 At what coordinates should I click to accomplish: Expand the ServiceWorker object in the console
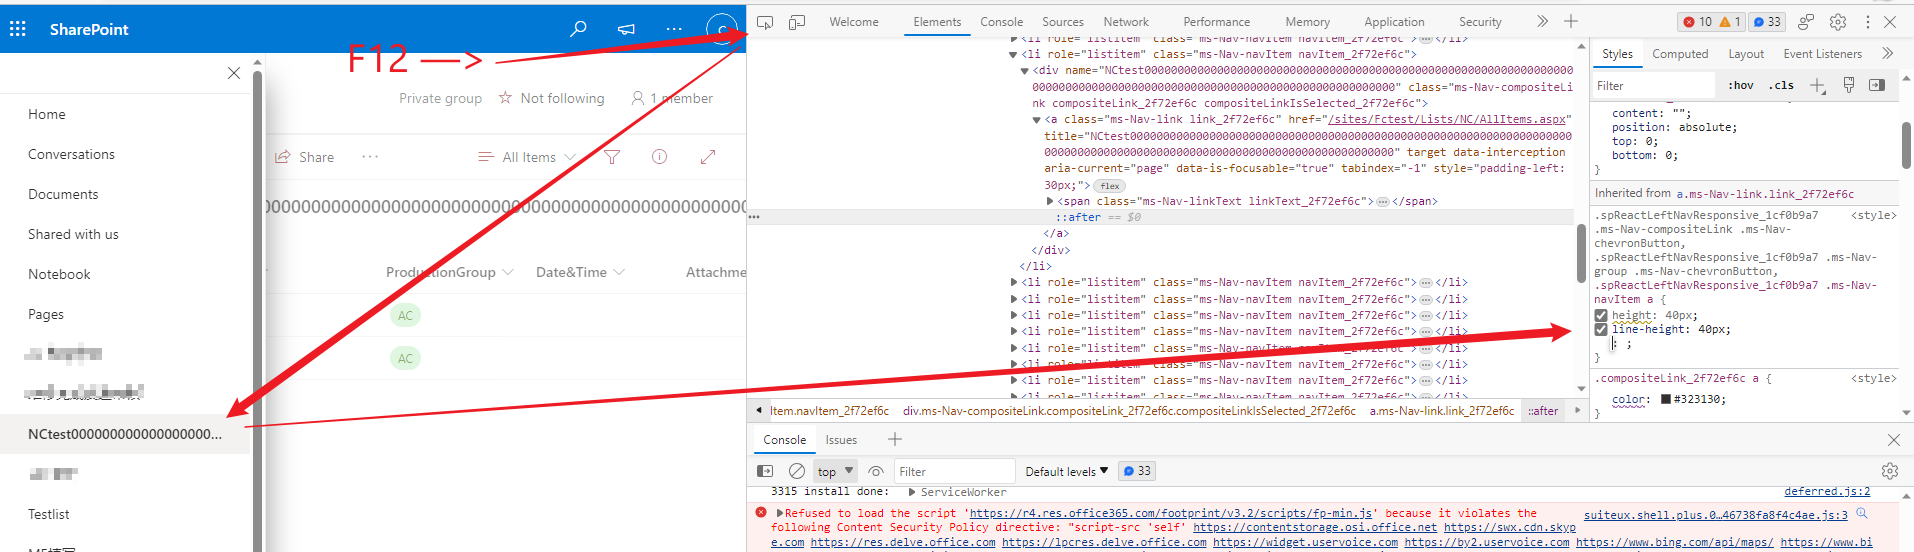pos(912,492)
